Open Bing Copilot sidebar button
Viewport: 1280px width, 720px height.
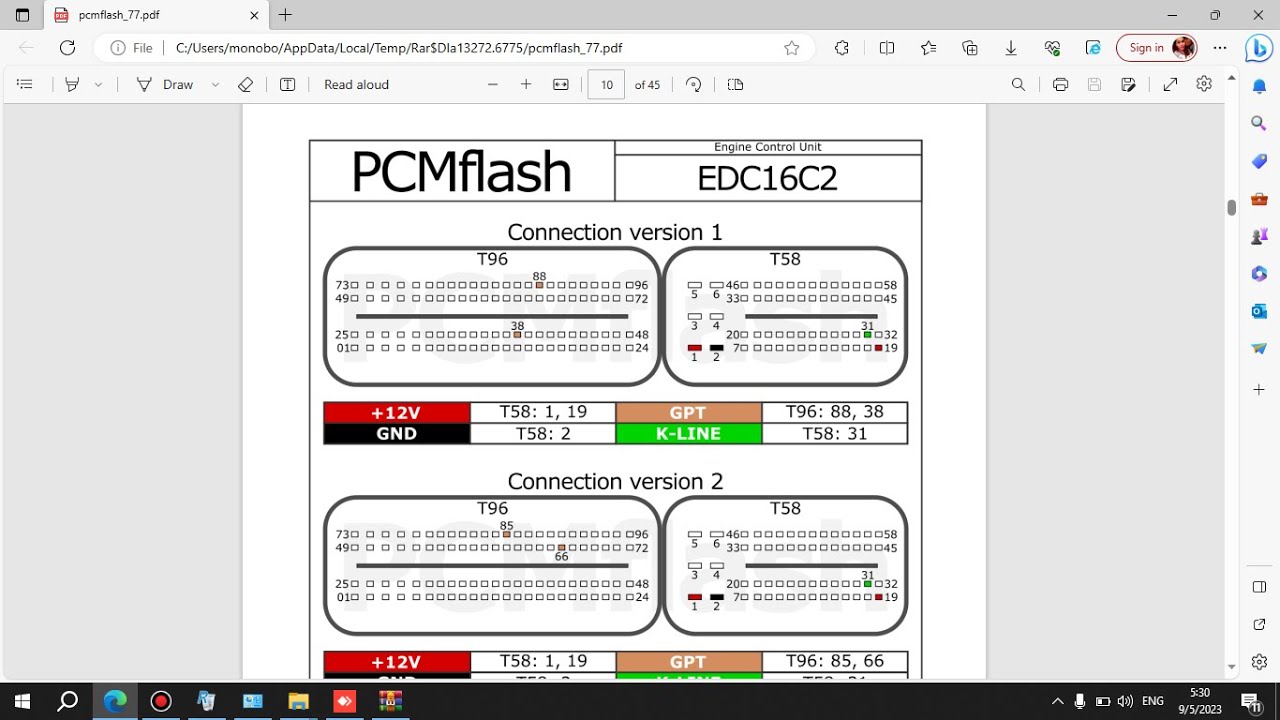click(x=1258, y=48)
